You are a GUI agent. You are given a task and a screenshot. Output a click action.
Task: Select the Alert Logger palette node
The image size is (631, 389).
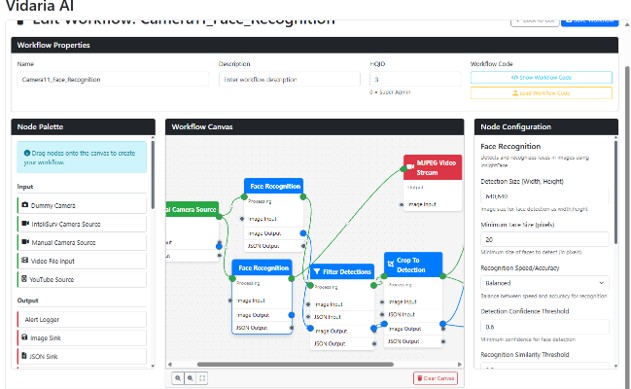[x=82, y=319]
